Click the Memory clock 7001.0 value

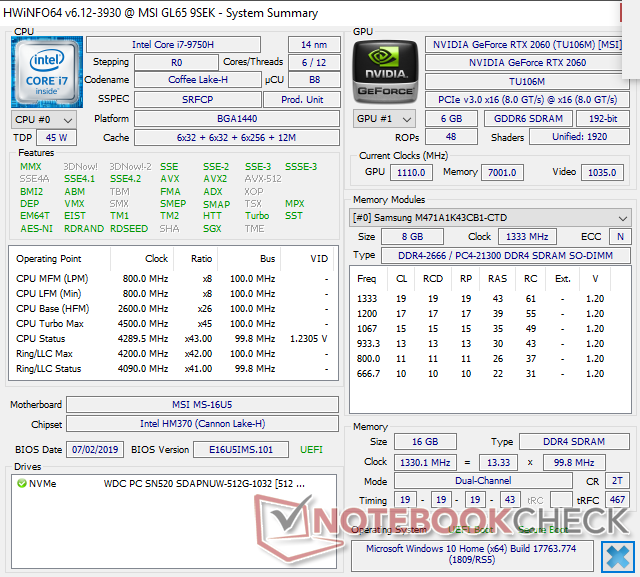502,173
